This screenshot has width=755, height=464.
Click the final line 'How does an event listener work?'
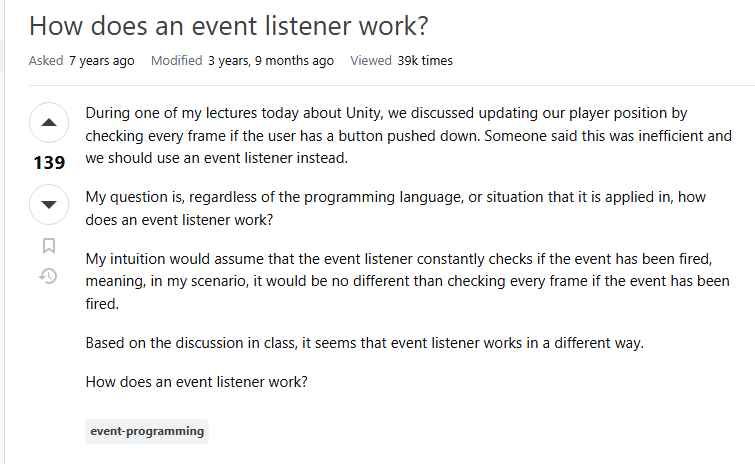point(196,382)
